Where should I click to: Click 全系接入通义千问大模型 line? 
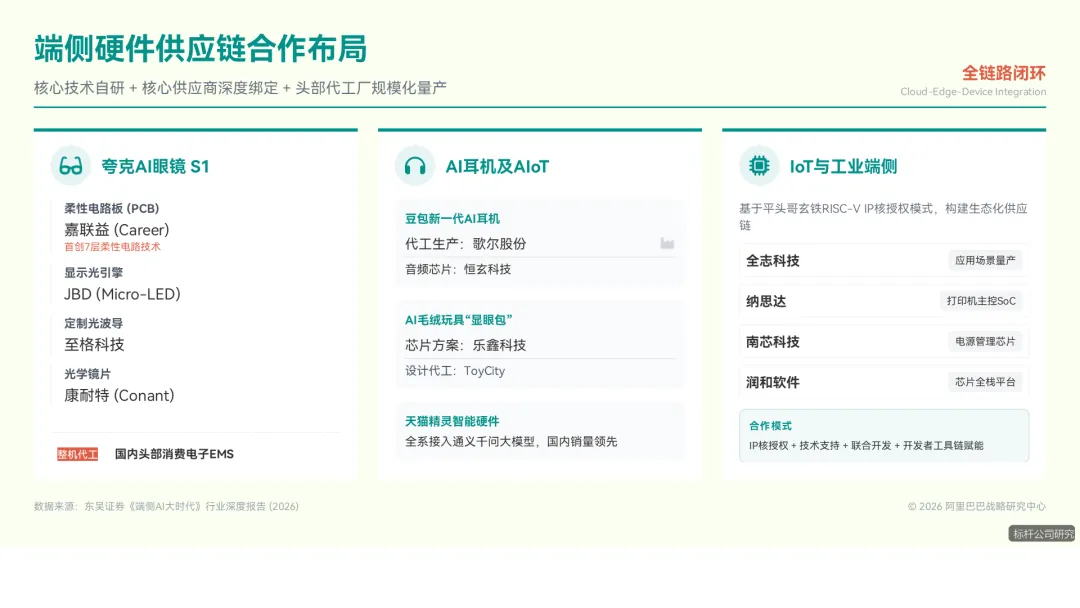[x=511, y=442]
